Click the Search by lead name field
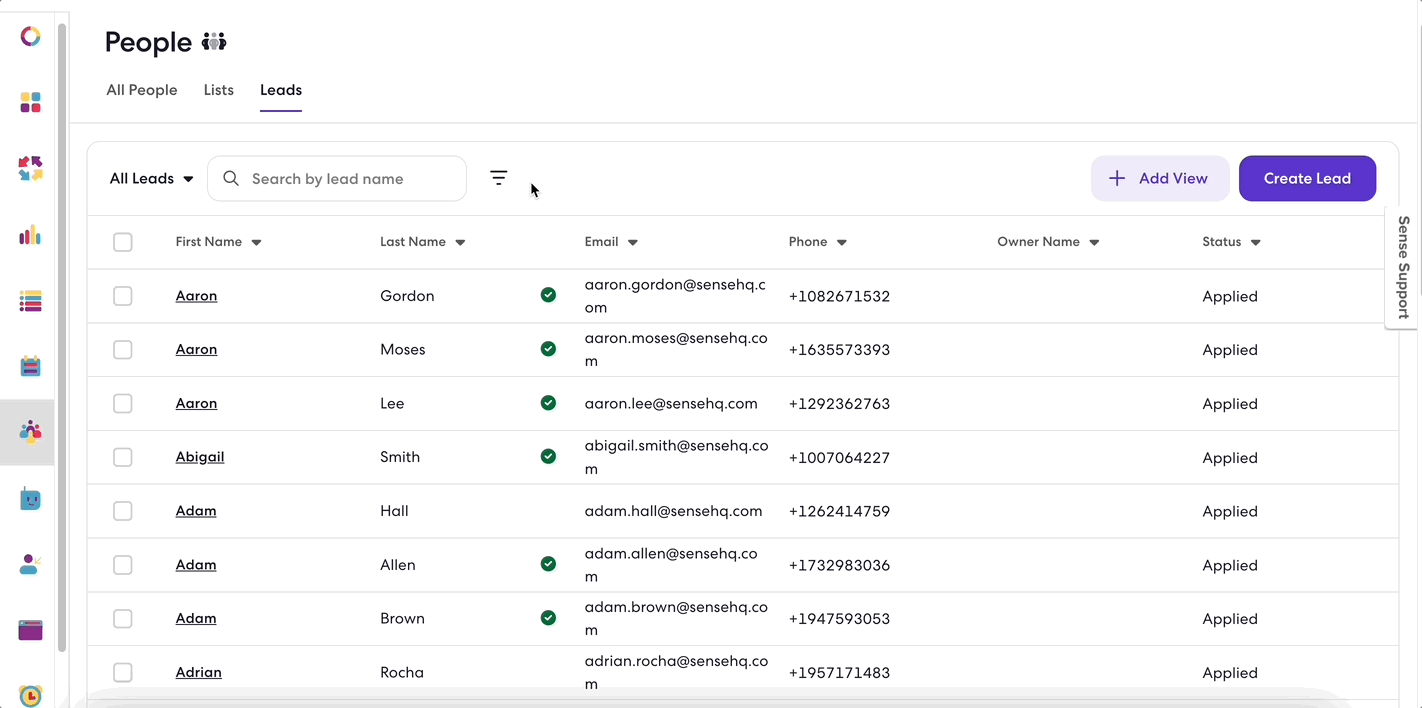Image resolution: width=1422 pixels, height=708 pixels. 337,178
